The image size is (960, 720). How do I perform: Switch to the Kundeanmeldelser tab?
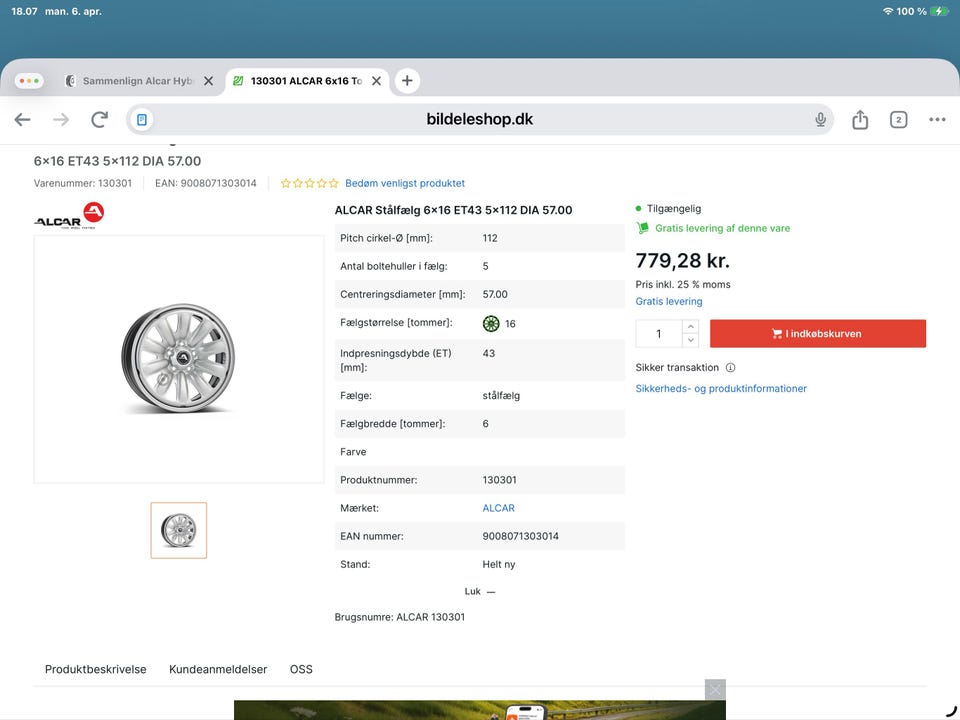[218, 669]
